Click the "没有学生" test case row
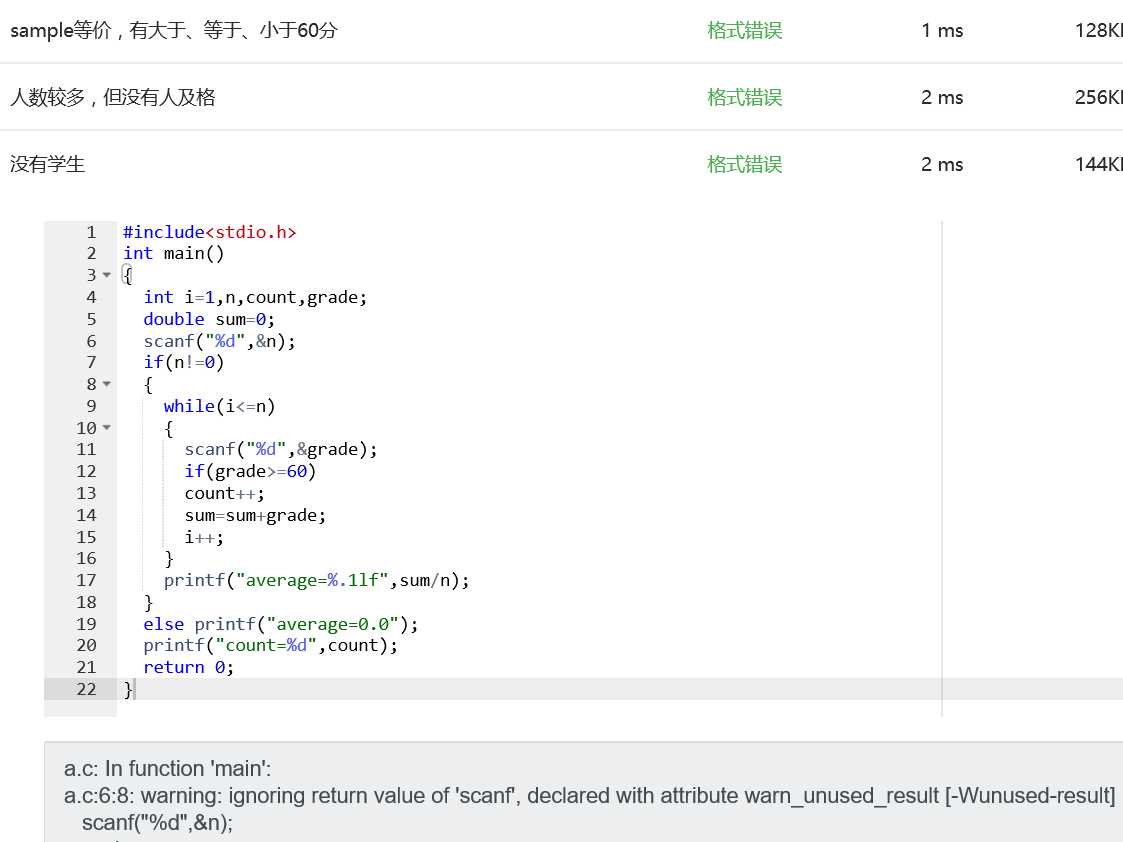Screen dimensions: 1123x842 48,164
